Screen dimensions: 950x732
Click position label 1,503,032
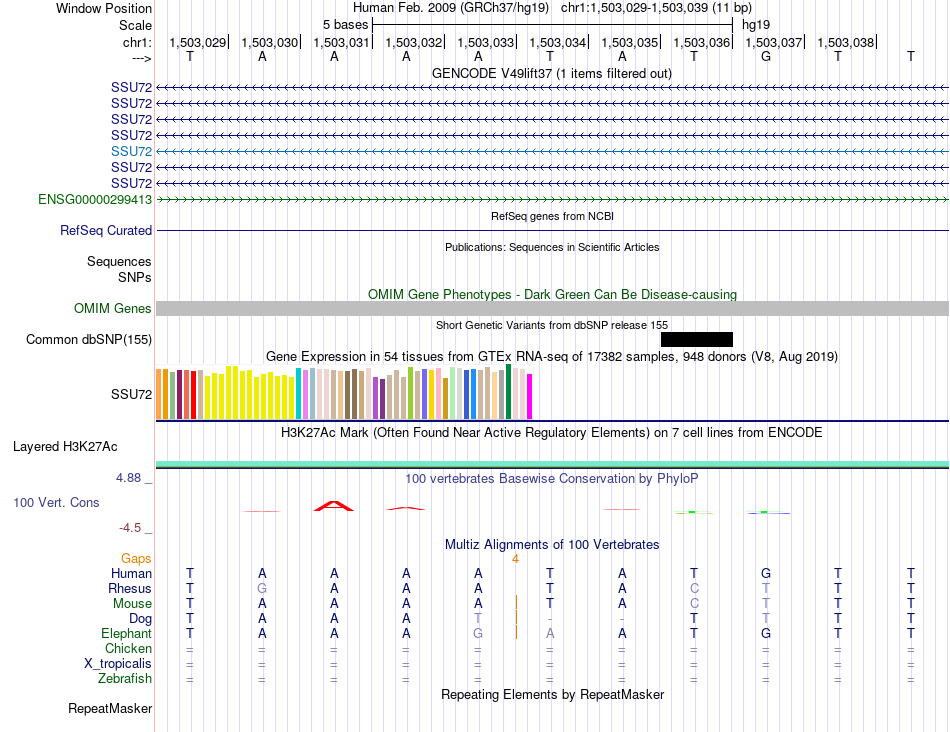tap(414, 42)
